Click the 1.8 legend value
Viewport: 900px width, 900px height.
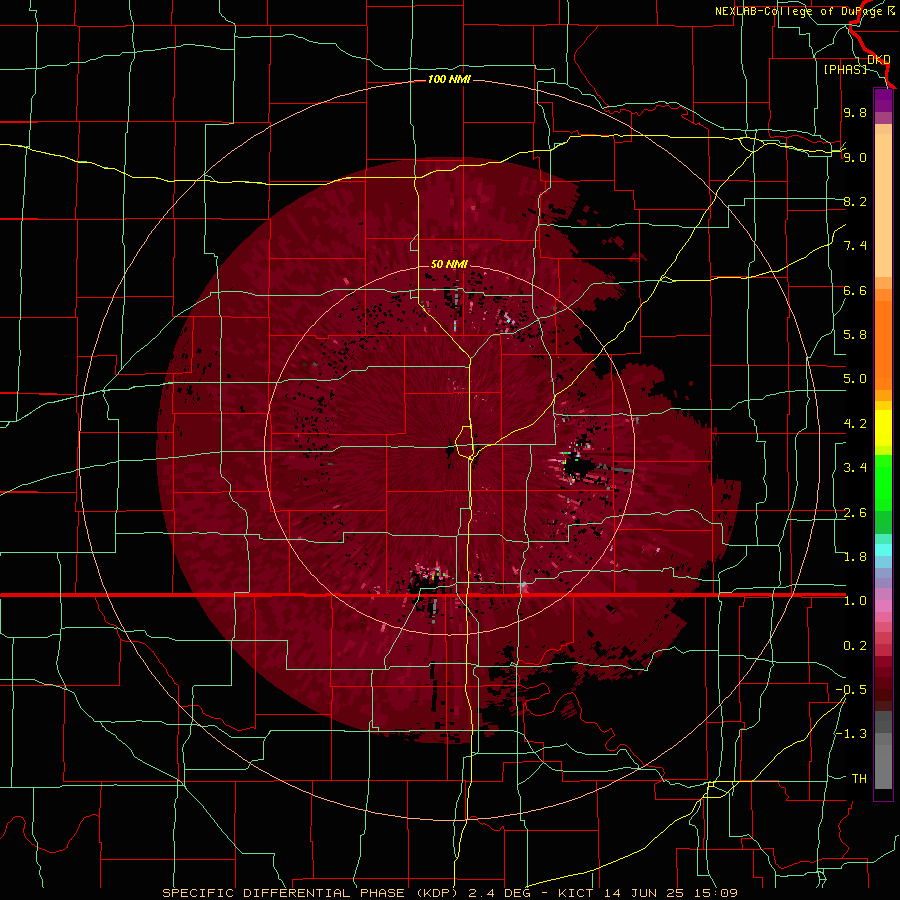coord(855,557)
